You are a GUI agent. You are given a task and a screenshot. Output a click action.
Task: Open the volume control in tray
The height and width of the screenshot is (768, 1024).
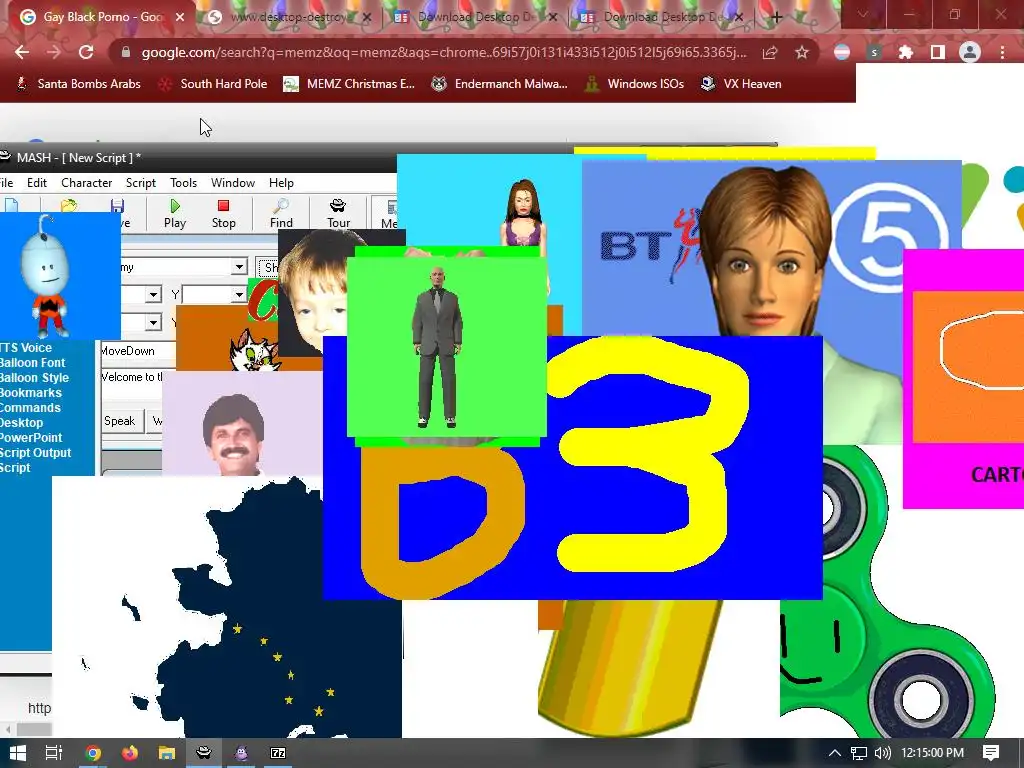click(x=882, y=753)
